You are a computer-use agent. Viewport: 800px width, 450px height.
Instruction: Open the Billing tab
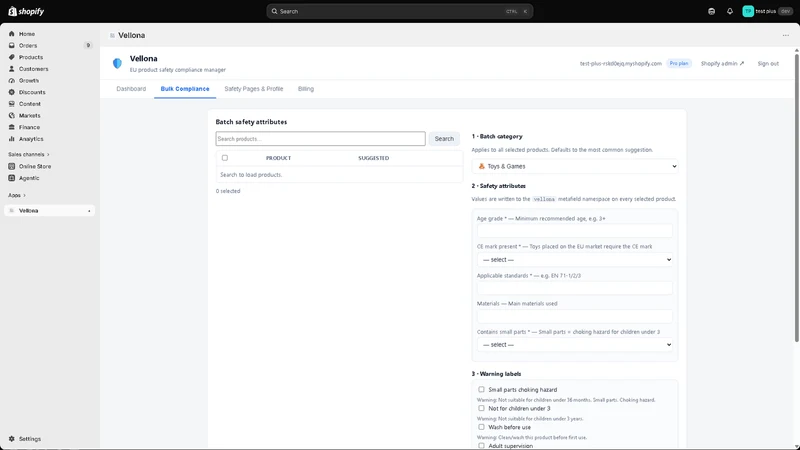pyautogui.click(x=306, y=89)
